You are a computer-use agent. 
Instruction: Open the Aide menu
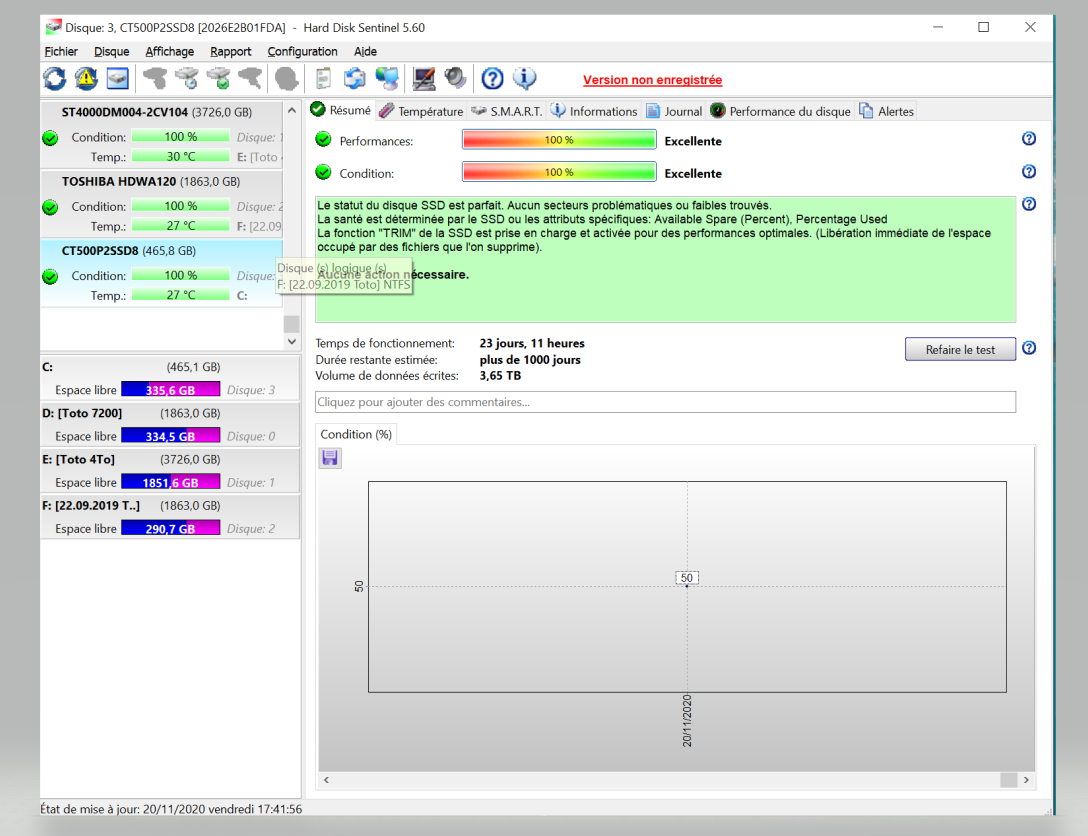pyautogui.click(x=365, y=51)
